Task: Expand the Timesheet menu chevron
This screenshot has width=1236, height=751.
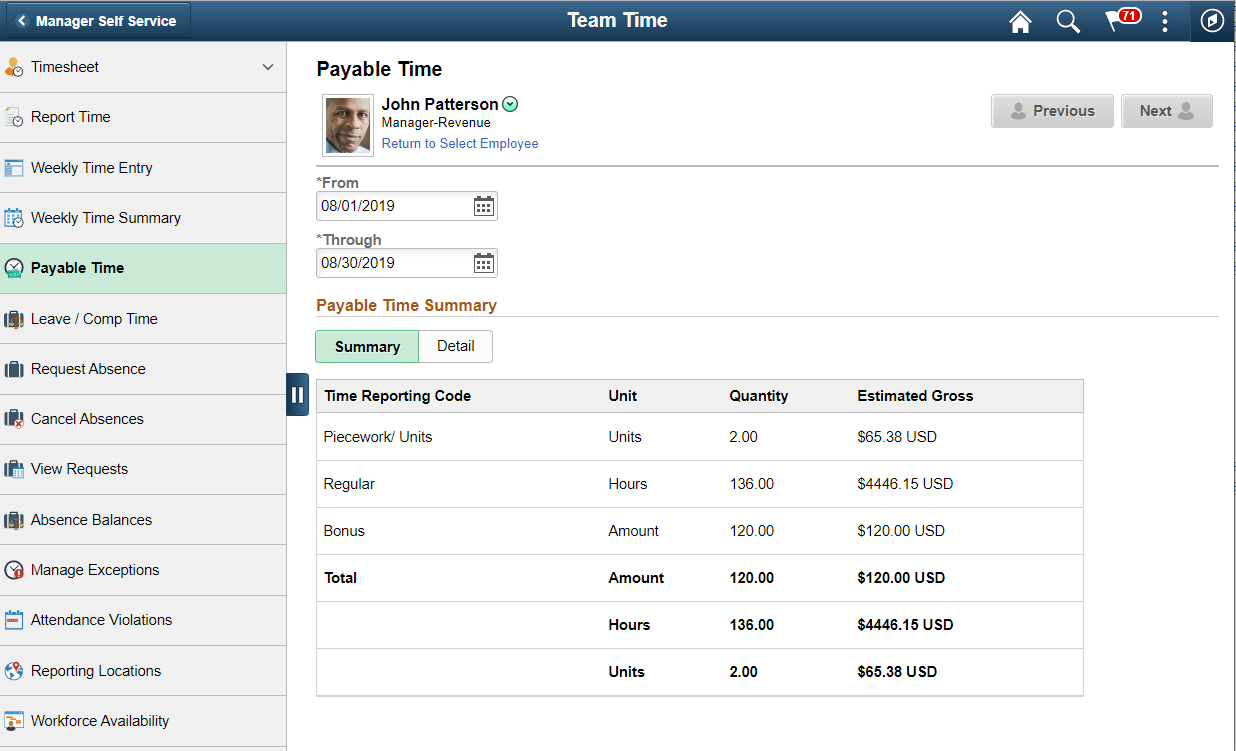Action: [x=268, y=67]
